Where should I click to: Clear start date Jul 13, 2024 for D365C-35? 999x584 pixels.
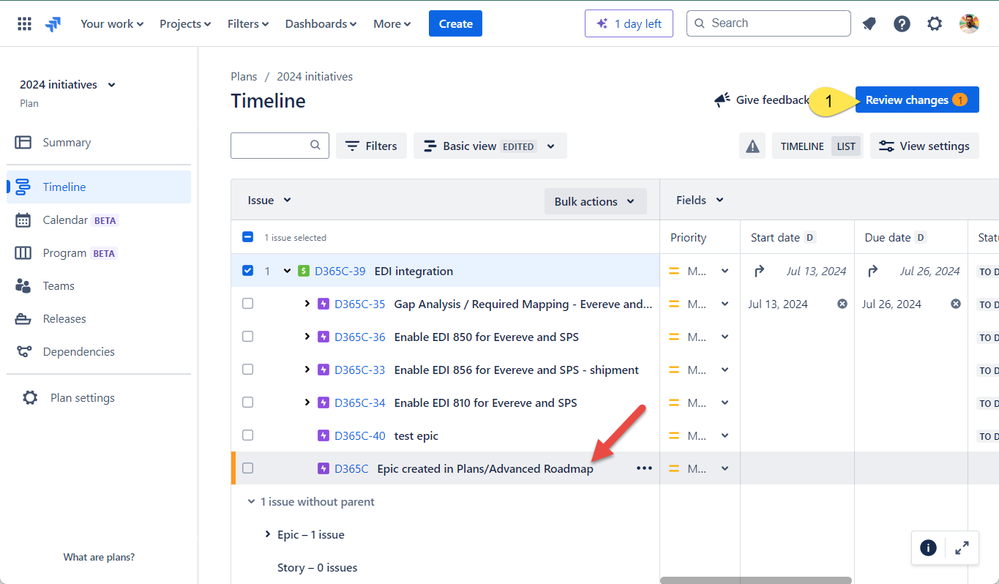click(842, 304)
